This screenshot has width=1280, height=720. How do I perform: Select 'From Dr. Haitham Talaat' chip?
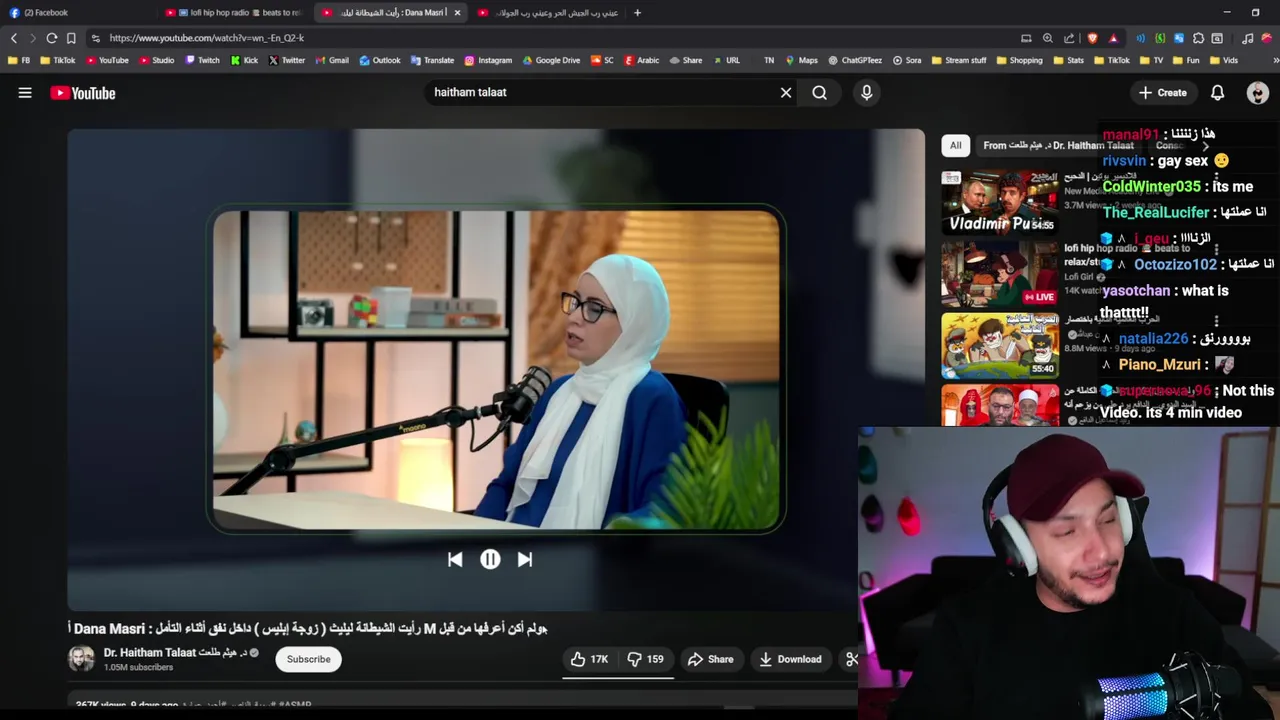[1058, 145]
